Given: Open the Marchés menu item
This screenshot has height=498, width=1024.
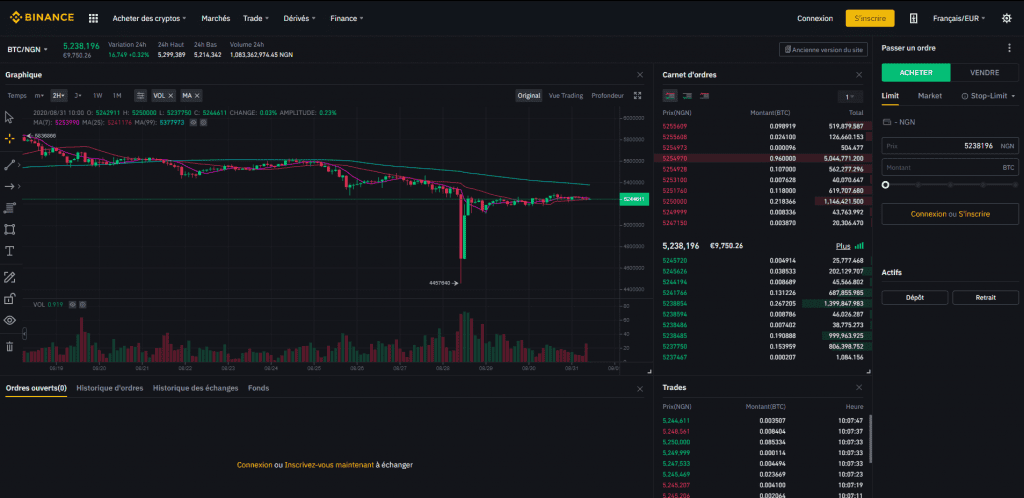Looking at the screenshot, I should click(x=216, y=18).
